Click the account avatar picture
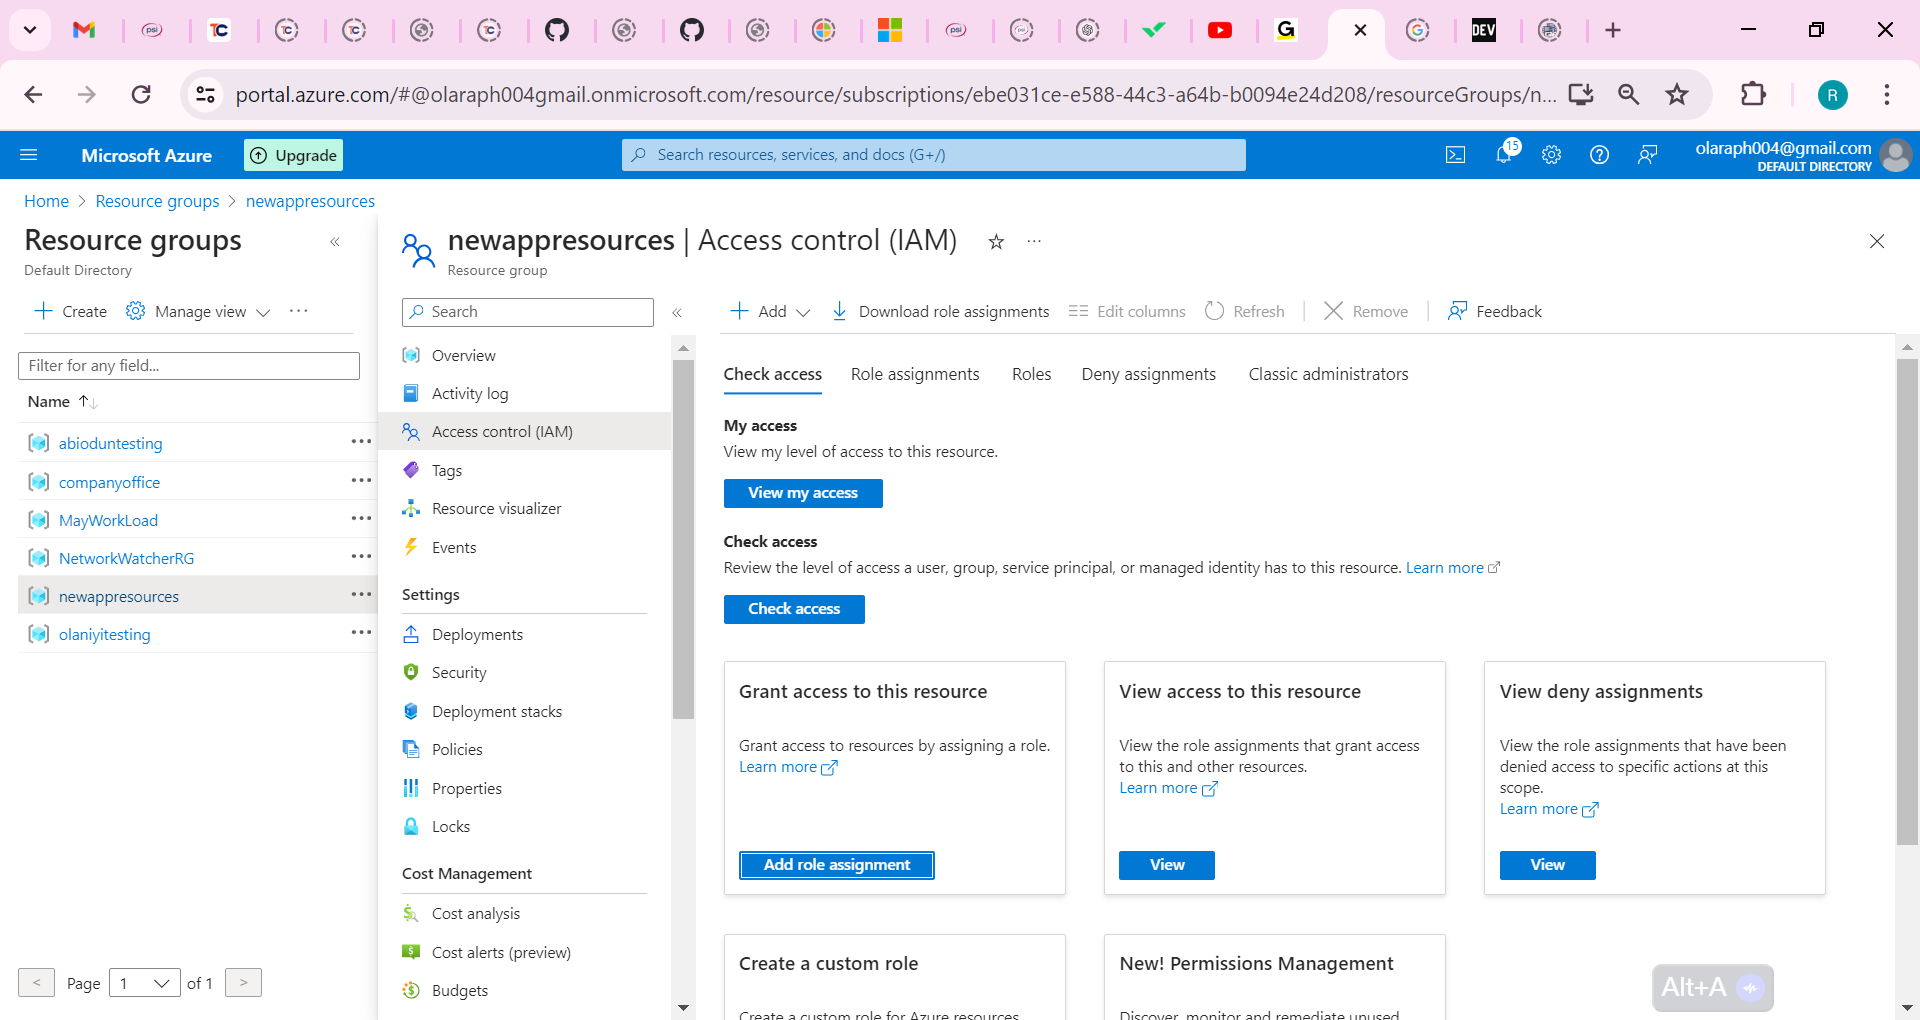1920x1020 pixels. coord(1895,155)
